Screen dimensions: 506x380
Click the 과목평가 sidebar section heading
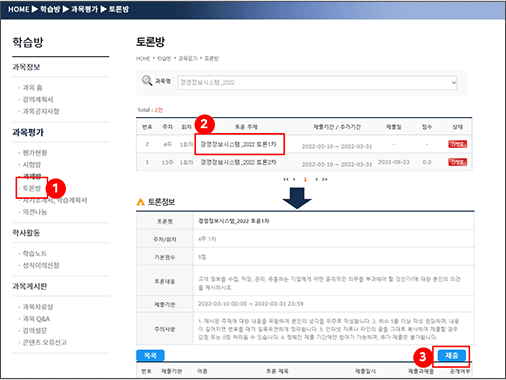pyautogui.click(x=28, y=132)
